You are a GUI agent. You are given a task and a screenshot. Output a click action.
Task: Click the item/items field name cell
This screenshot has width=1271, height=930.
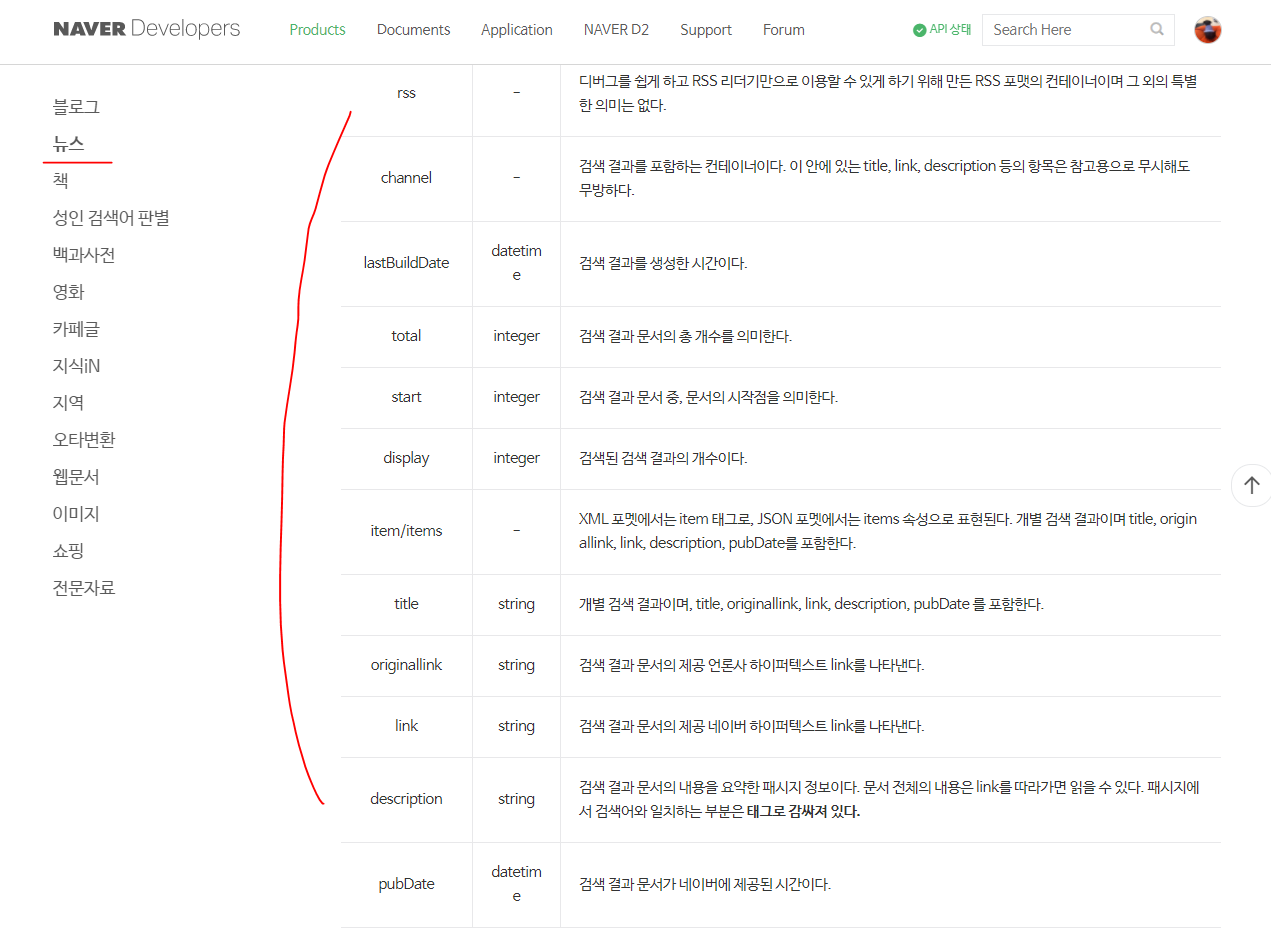point(406,531)
